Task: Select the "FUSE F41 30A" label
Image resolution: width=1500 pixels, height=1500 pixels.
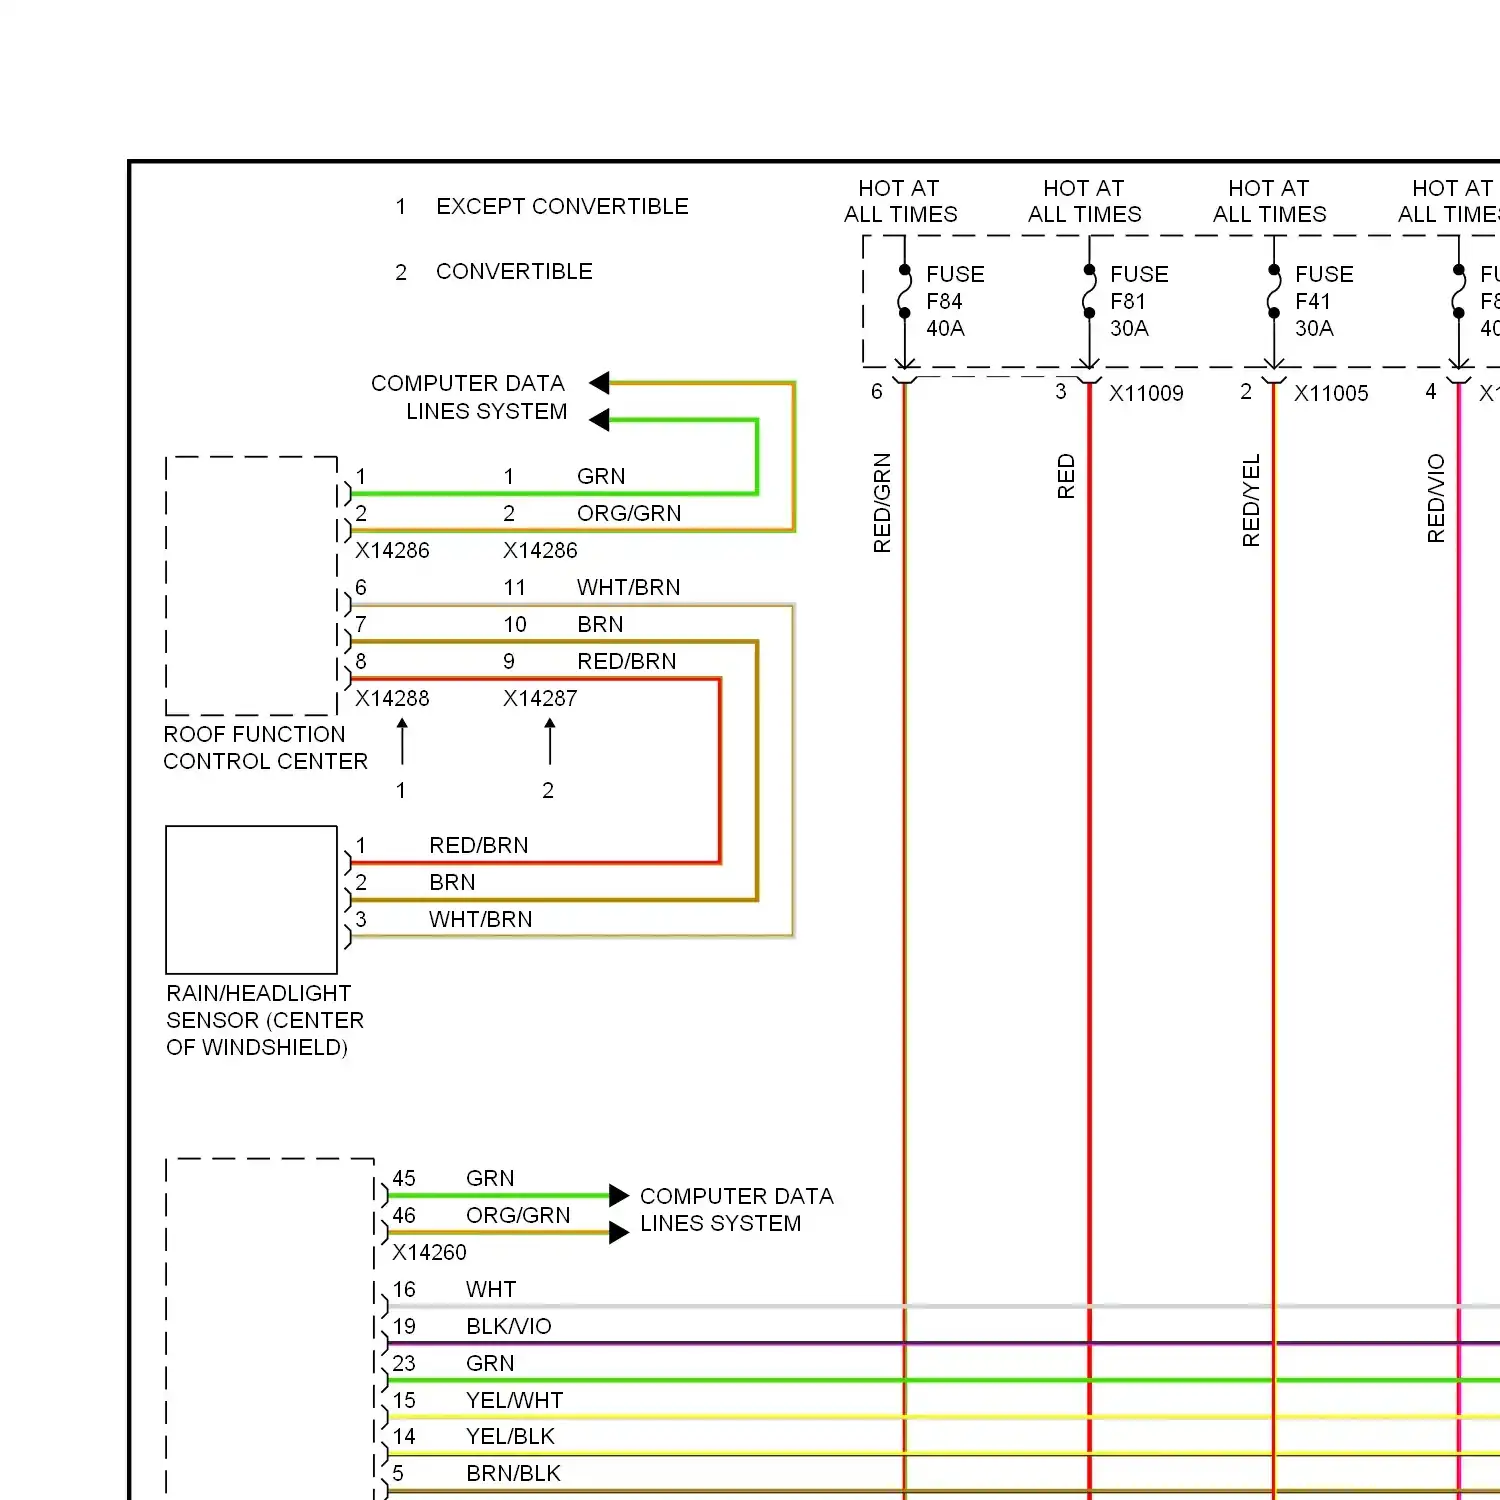Action: 1324,301
